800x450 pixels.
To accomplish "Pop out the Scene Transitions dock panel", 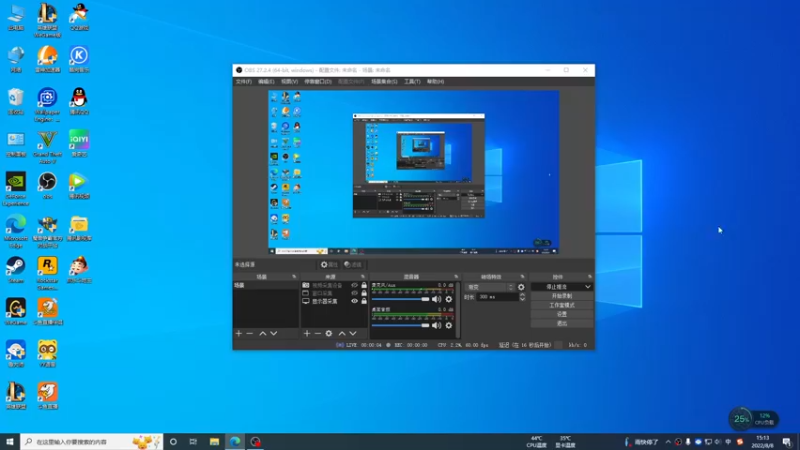I will [x=522, y=277].
